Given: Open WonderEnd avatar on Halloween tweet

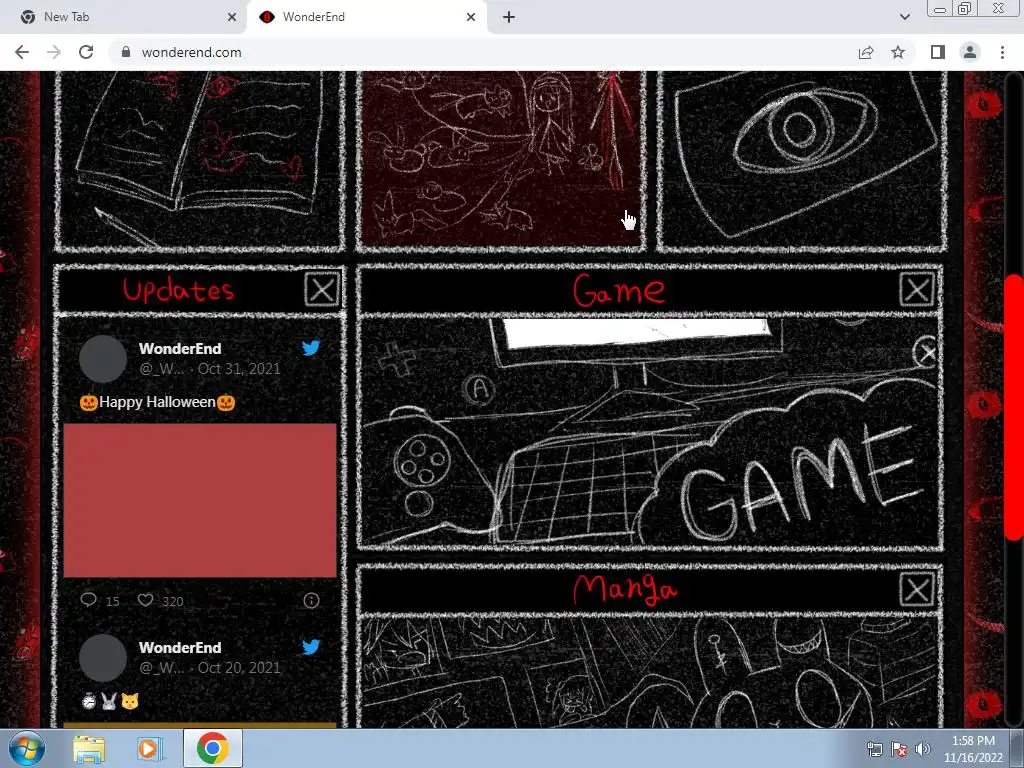Looking at the screenshot, I should [103, 359].
